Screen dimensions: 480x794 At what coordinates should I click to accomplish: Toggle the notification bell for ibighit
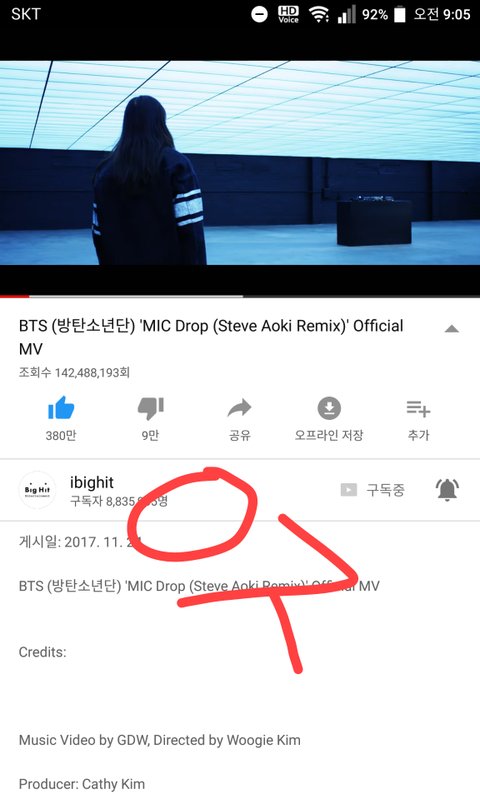click(x=447, y=490)
